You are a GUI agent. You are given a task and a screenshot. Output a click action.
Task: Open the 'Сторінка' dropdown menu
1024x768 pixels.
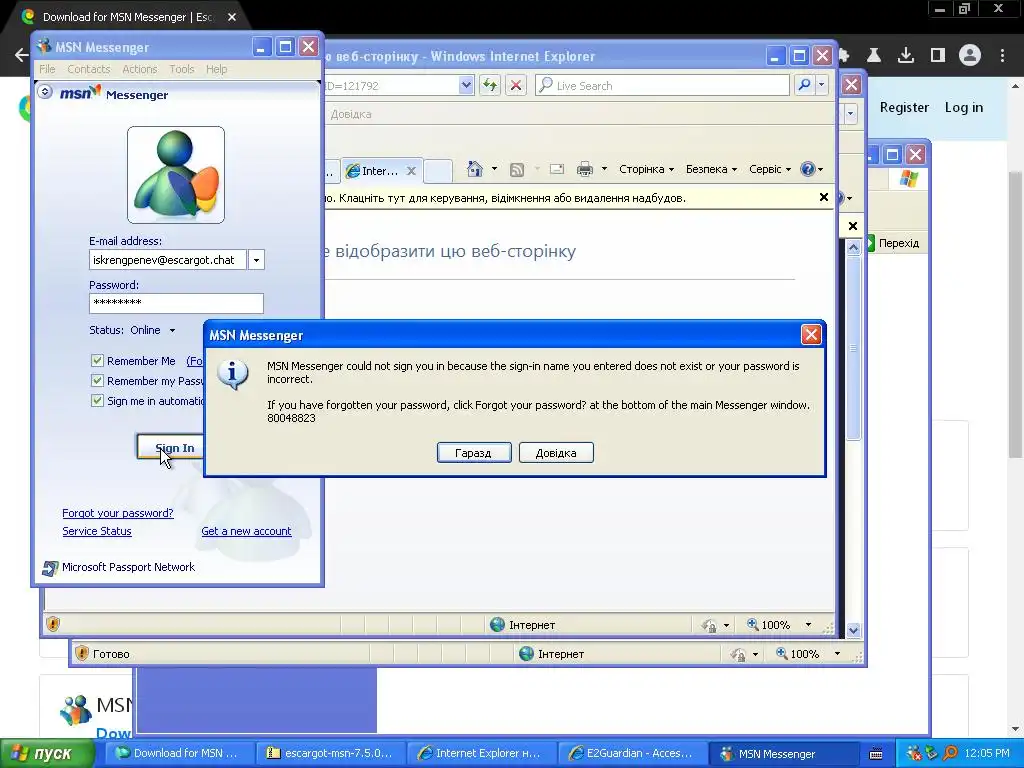tap(646, 169)
